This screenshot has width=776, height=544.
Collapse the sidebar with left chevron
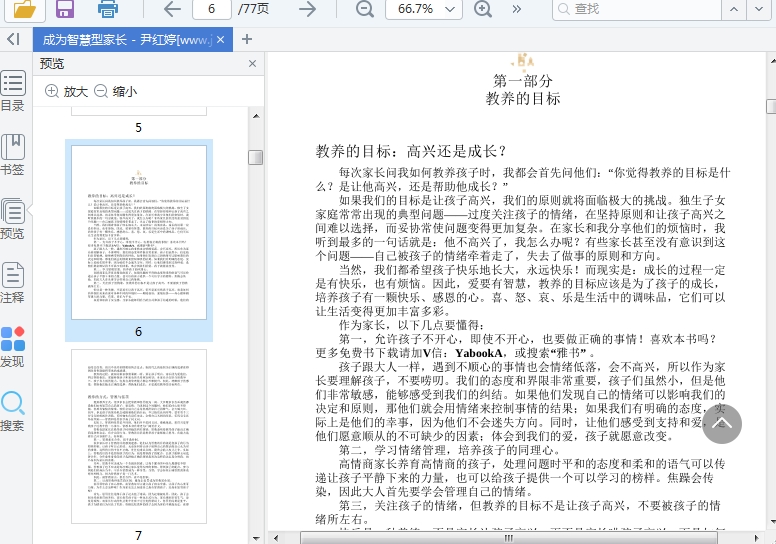click(13, 39)
